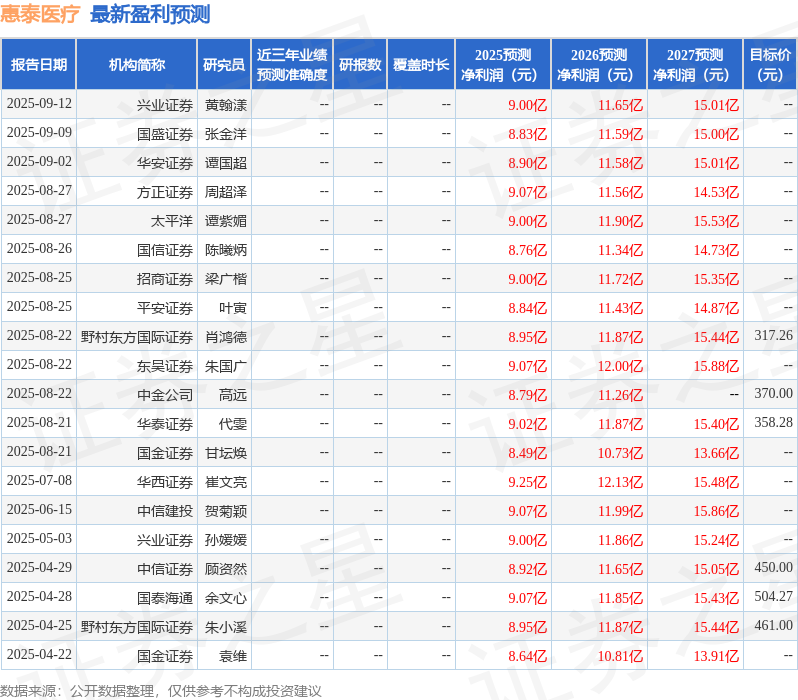Click the 近三年业绩预测准确度 header

click(x=292, y=65)
